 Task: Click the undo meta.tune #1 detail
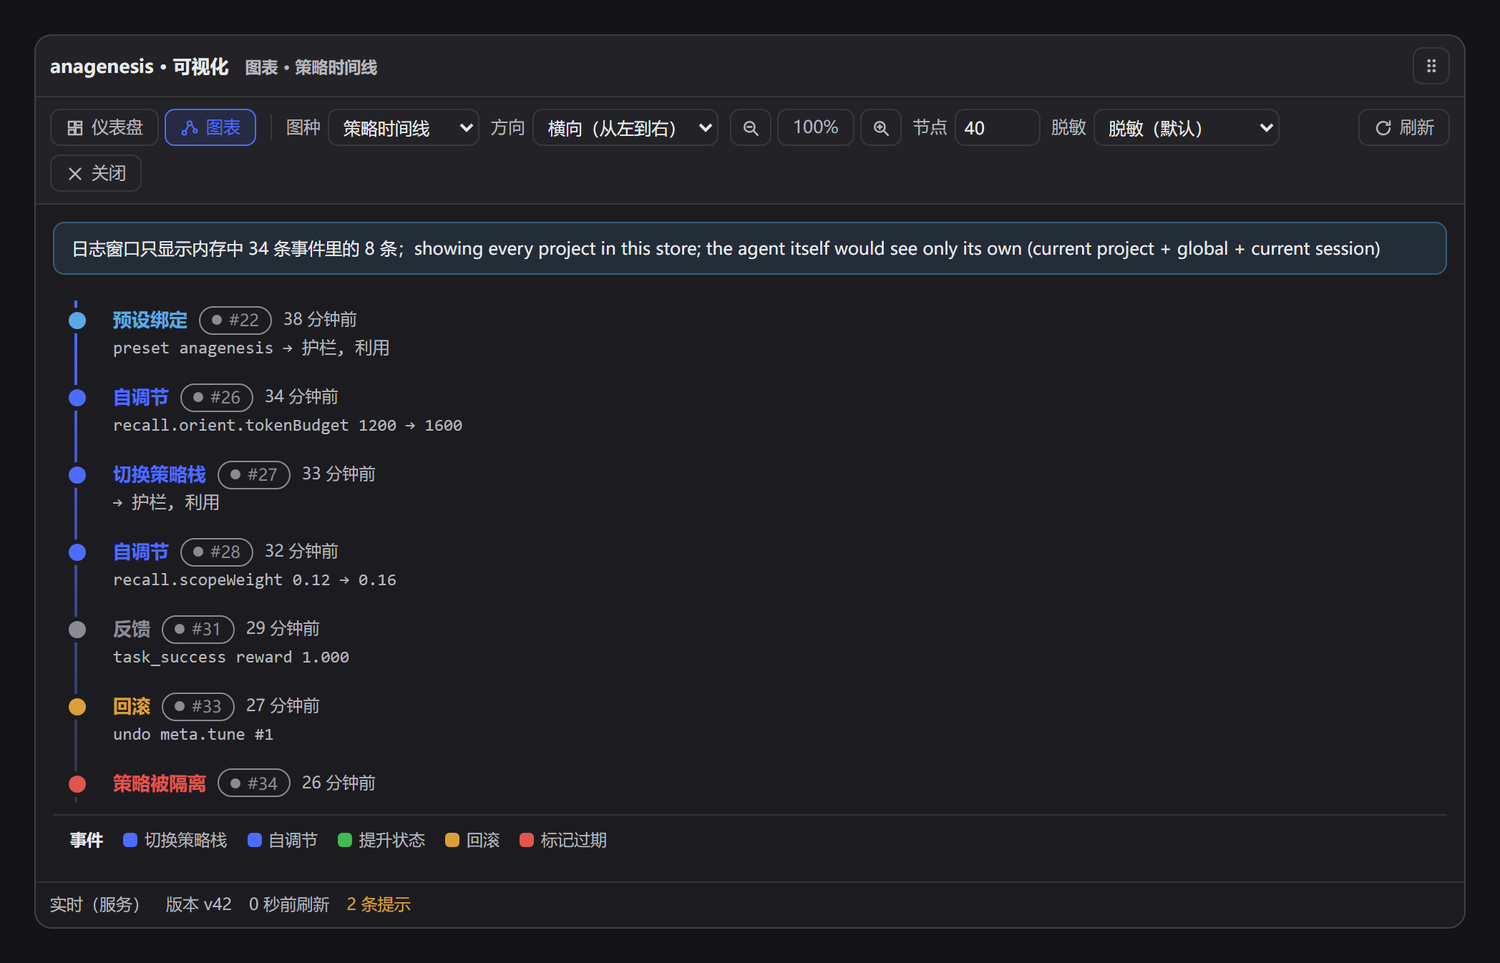tap(193, 735)
